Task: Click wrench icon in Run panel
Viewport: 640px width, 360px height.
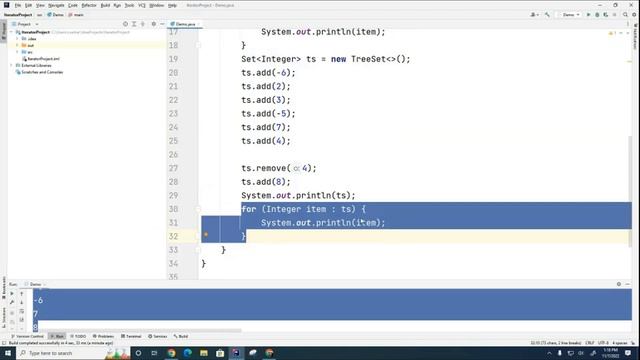Action: (x=12, y=302)
